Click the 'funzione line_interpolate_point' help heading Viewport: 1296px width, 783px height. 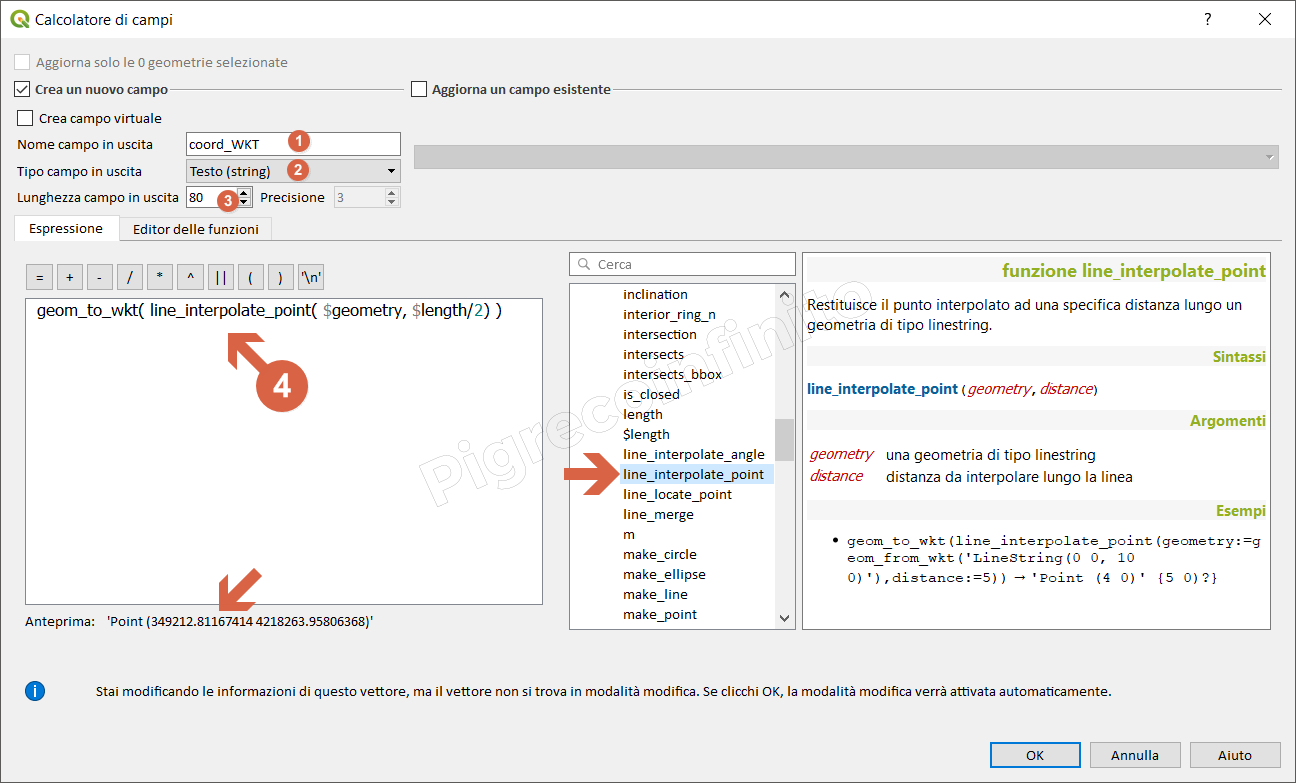pyautogui.click(x=1134, y=271)
